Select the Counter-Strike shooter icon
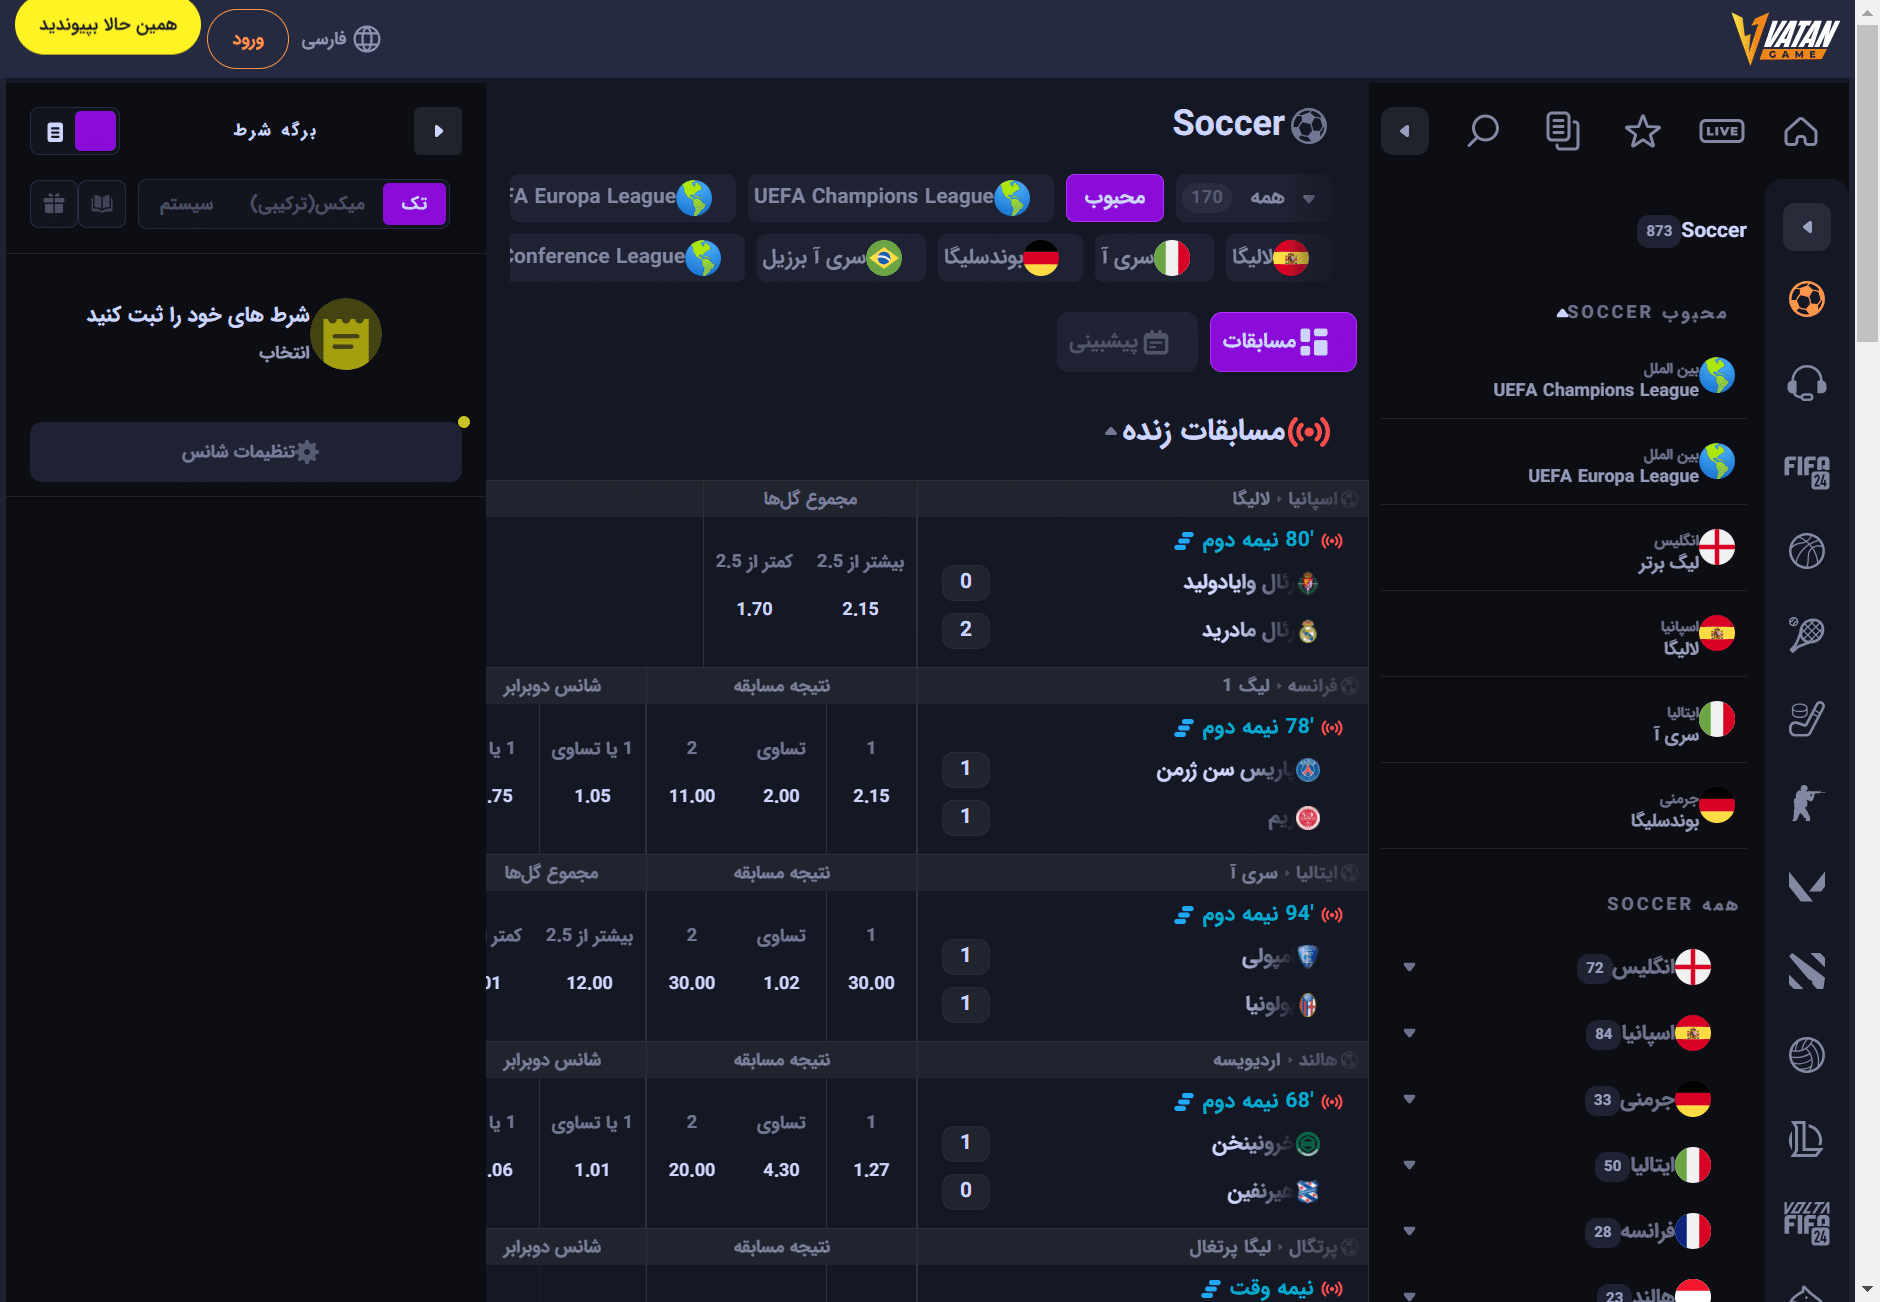Screen dimensions: 1880x1302 point(1807,802)
